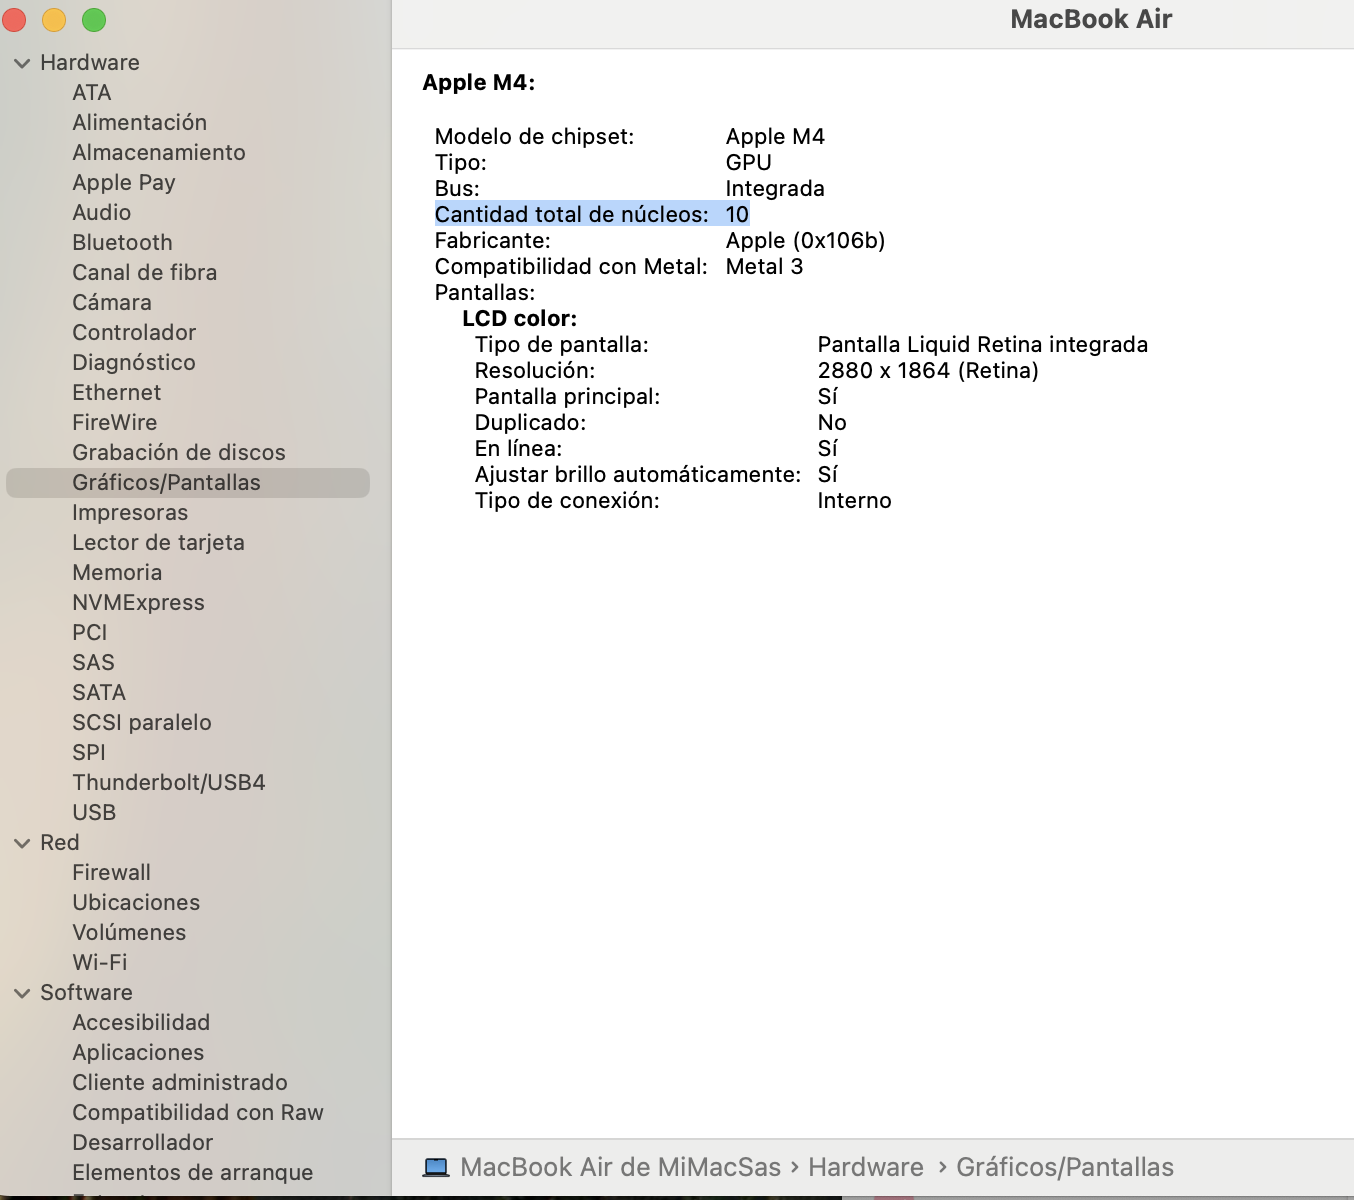This screenshot has width=1354, height=1200.
Task: Open the Almacenamiento report
Action: click(159, 152)
